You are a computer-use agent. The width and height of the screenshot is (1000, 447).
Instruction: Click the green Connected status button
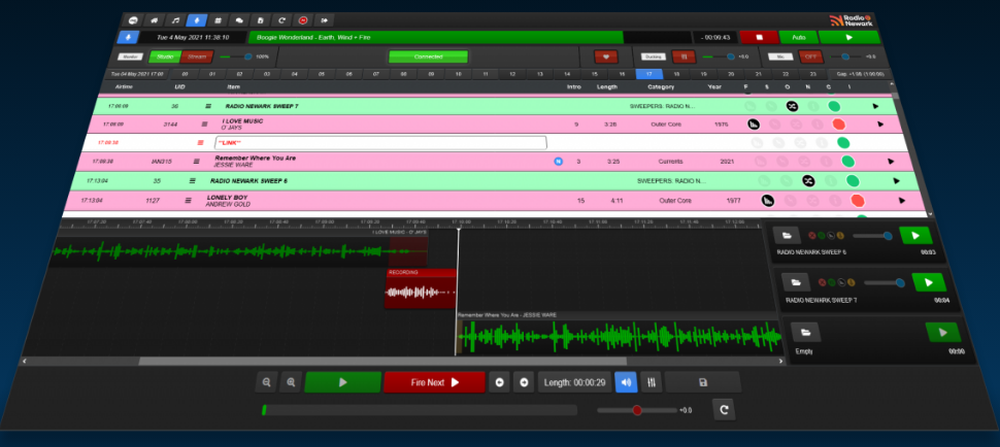[428, 57]
